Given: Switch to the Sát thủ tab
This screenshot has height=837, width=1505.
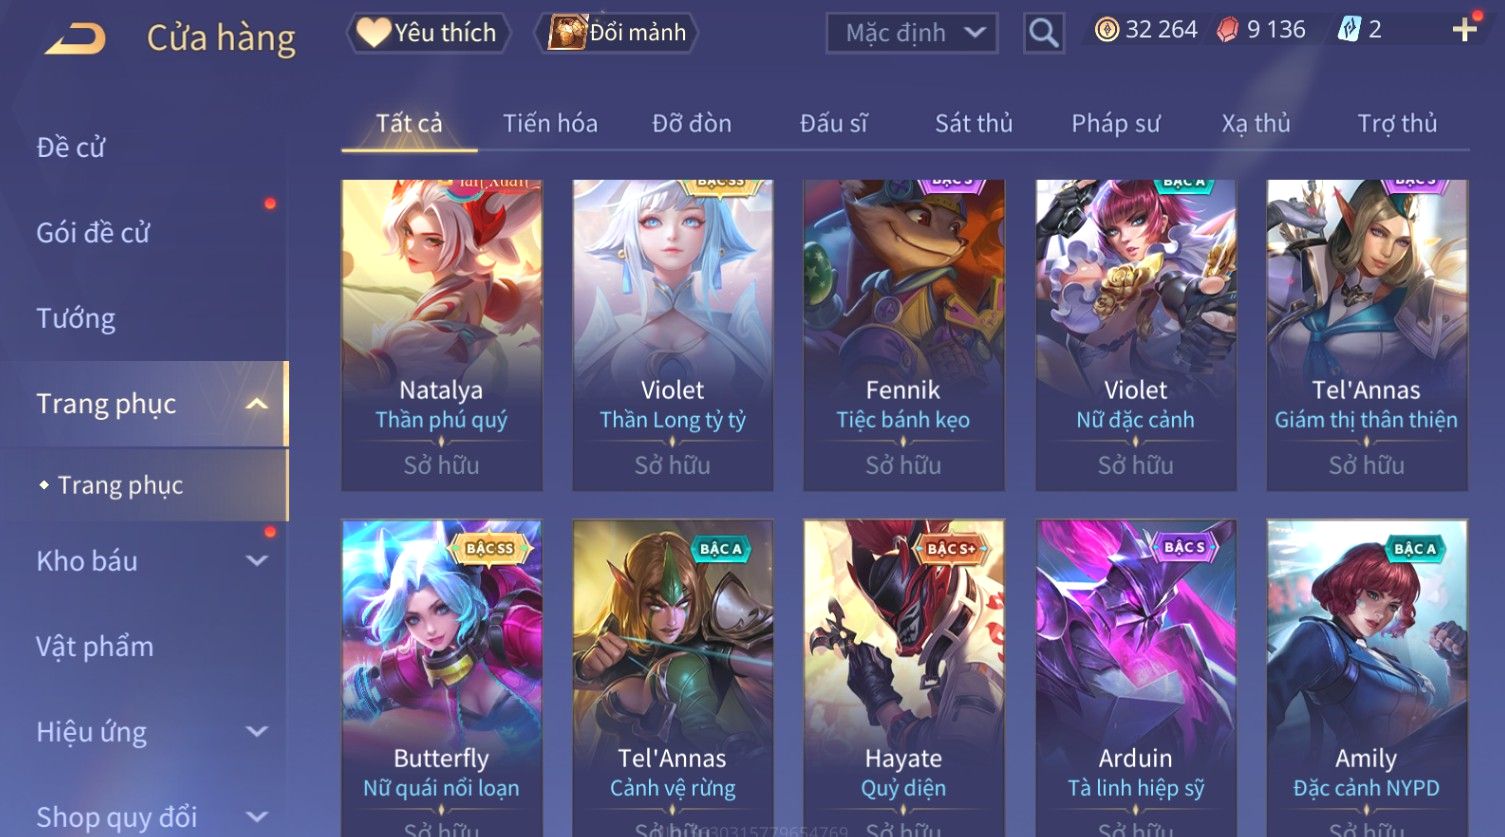Looking at the screenshot, I should click(x=974, y=123).
